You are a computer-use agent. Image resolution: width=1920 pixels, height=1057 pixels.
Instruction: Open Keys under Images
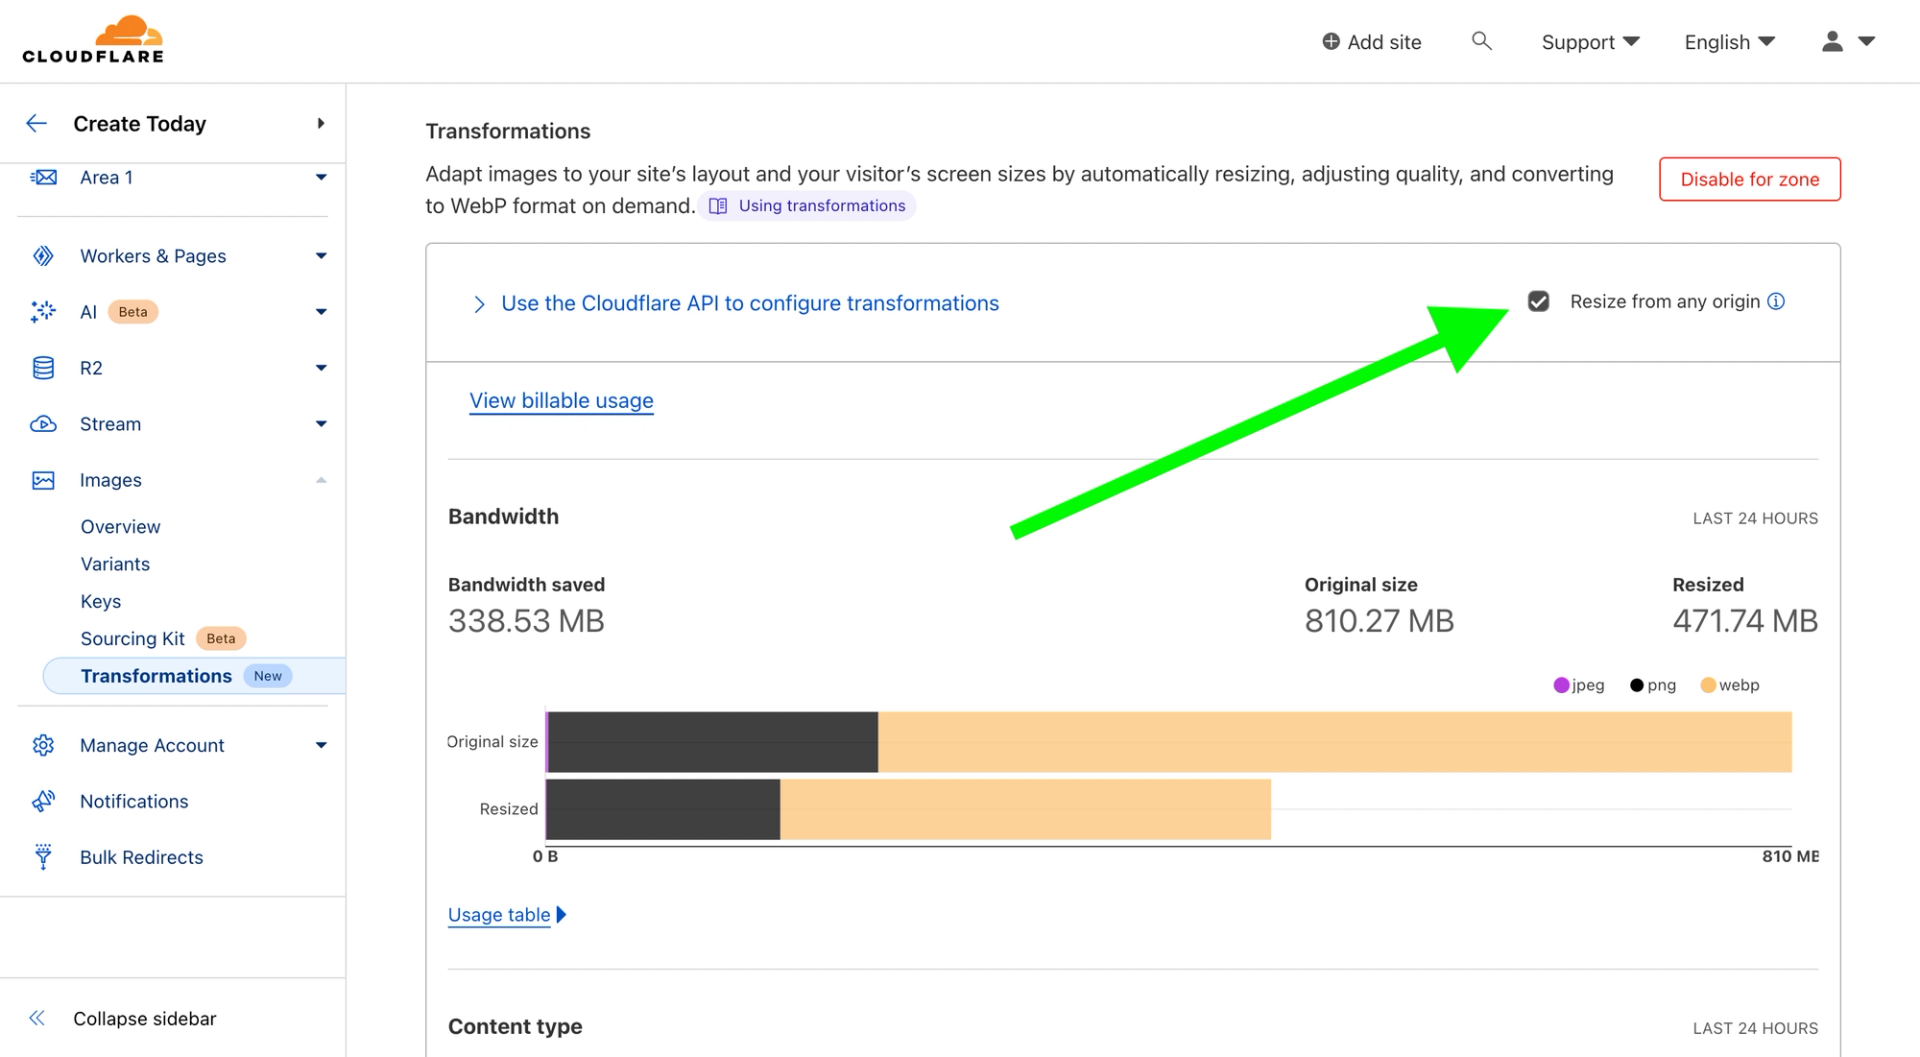(101, 601)
